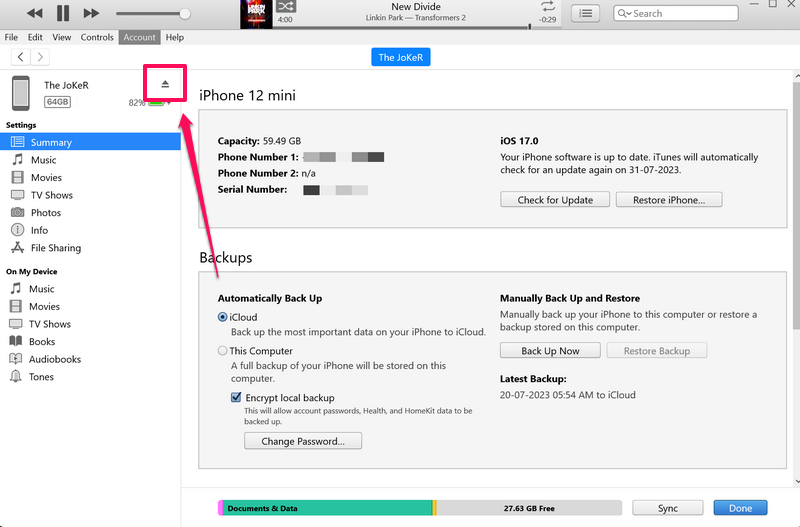
Task: Skip to the next track
Action: [x=91, y=13]
